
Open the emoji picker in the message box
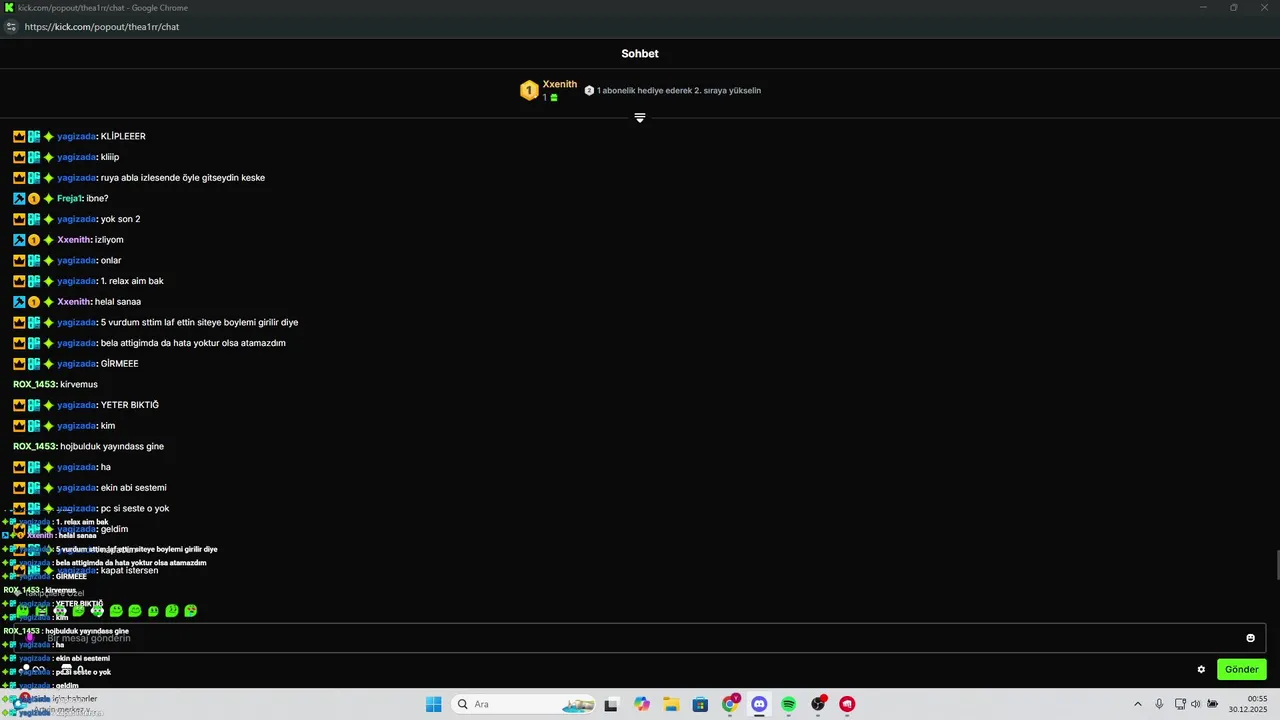coord(1250,638)
